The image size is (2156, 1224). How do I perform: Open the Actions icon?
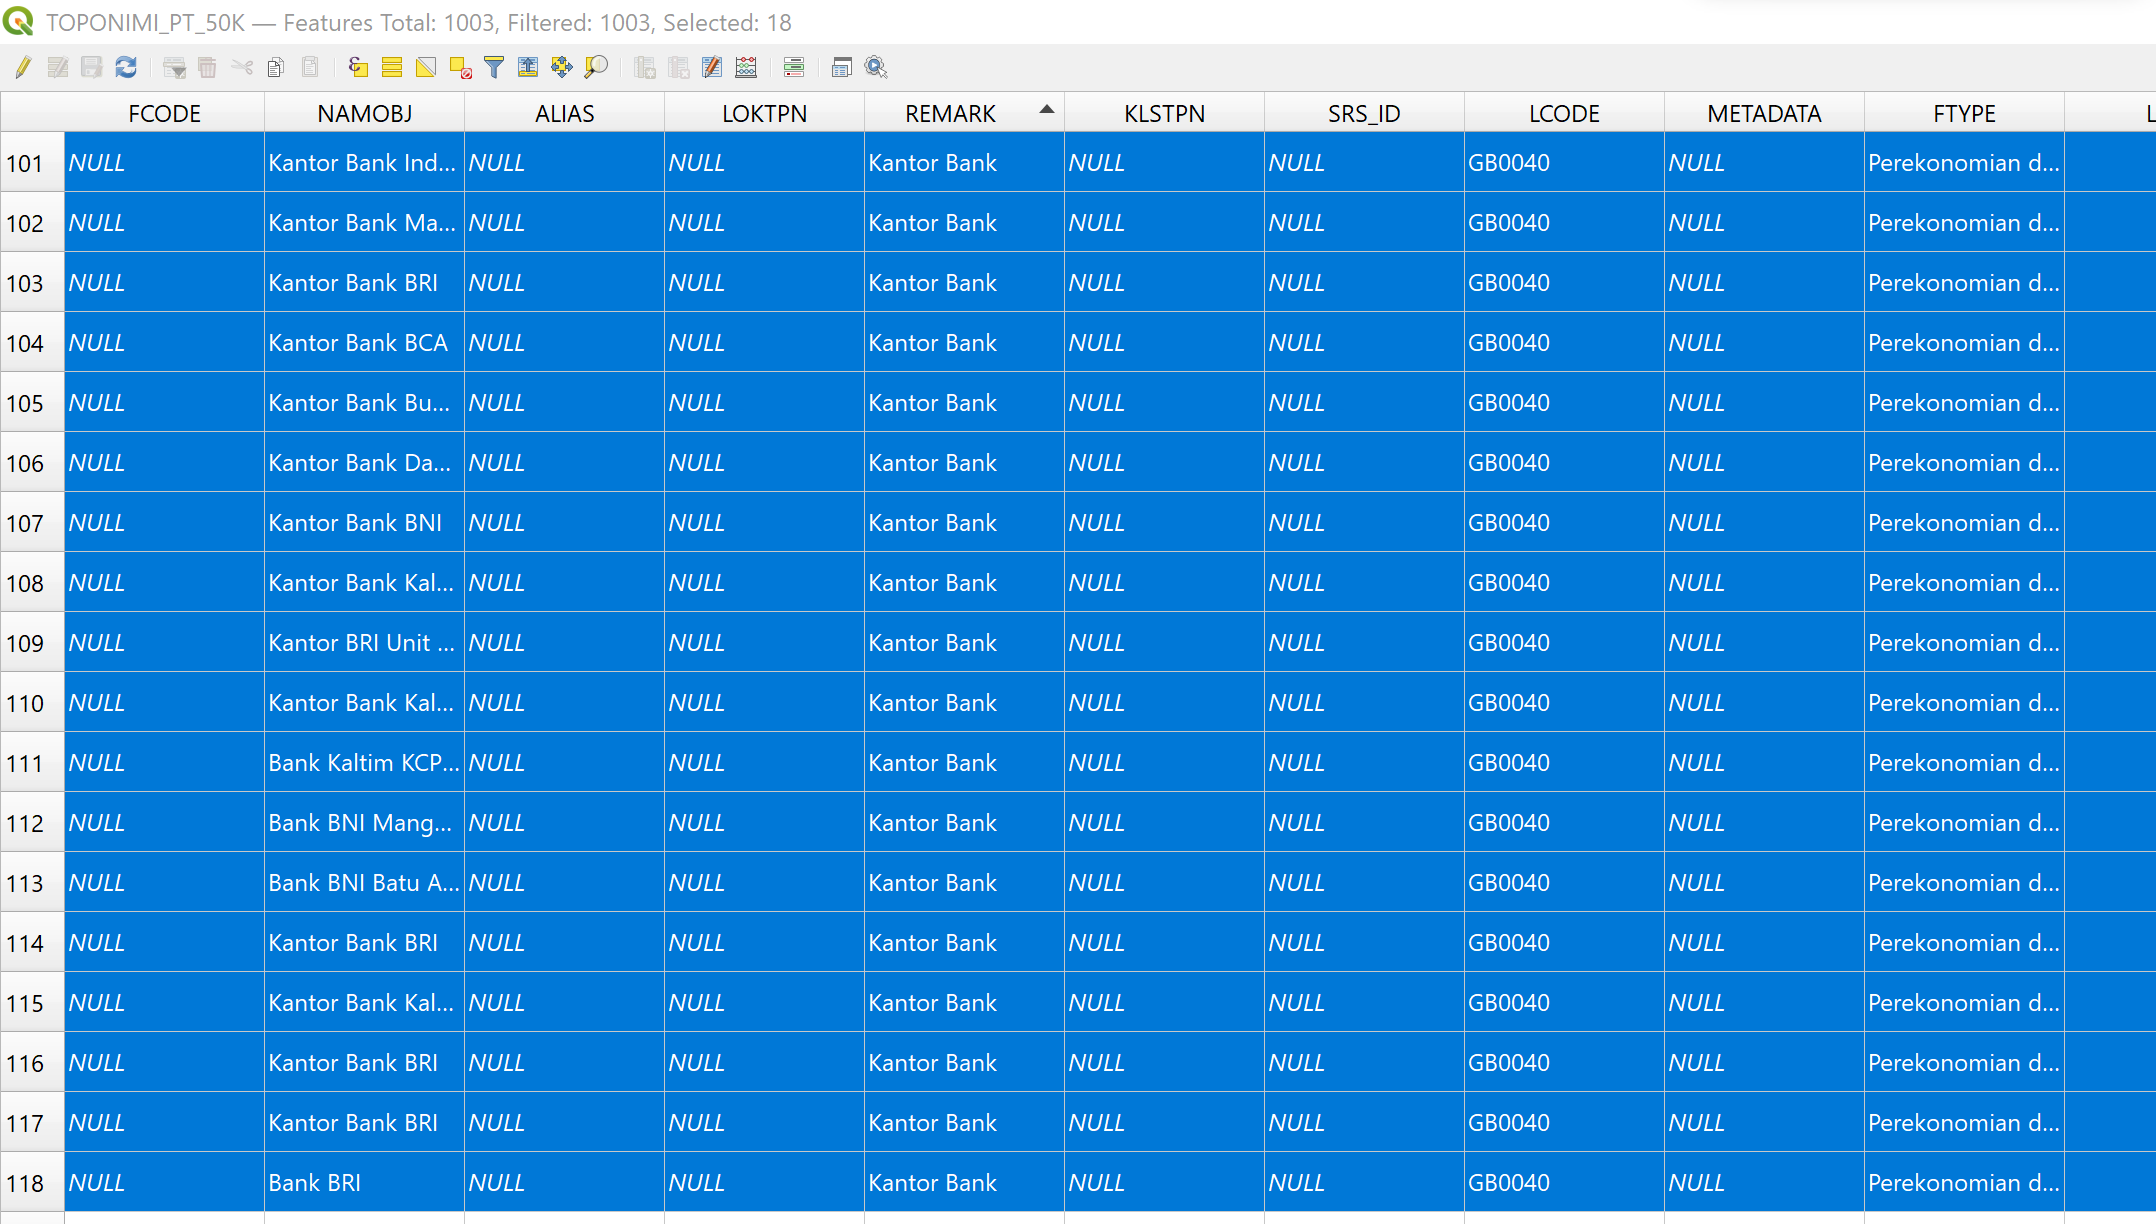(x=876, y=67)
